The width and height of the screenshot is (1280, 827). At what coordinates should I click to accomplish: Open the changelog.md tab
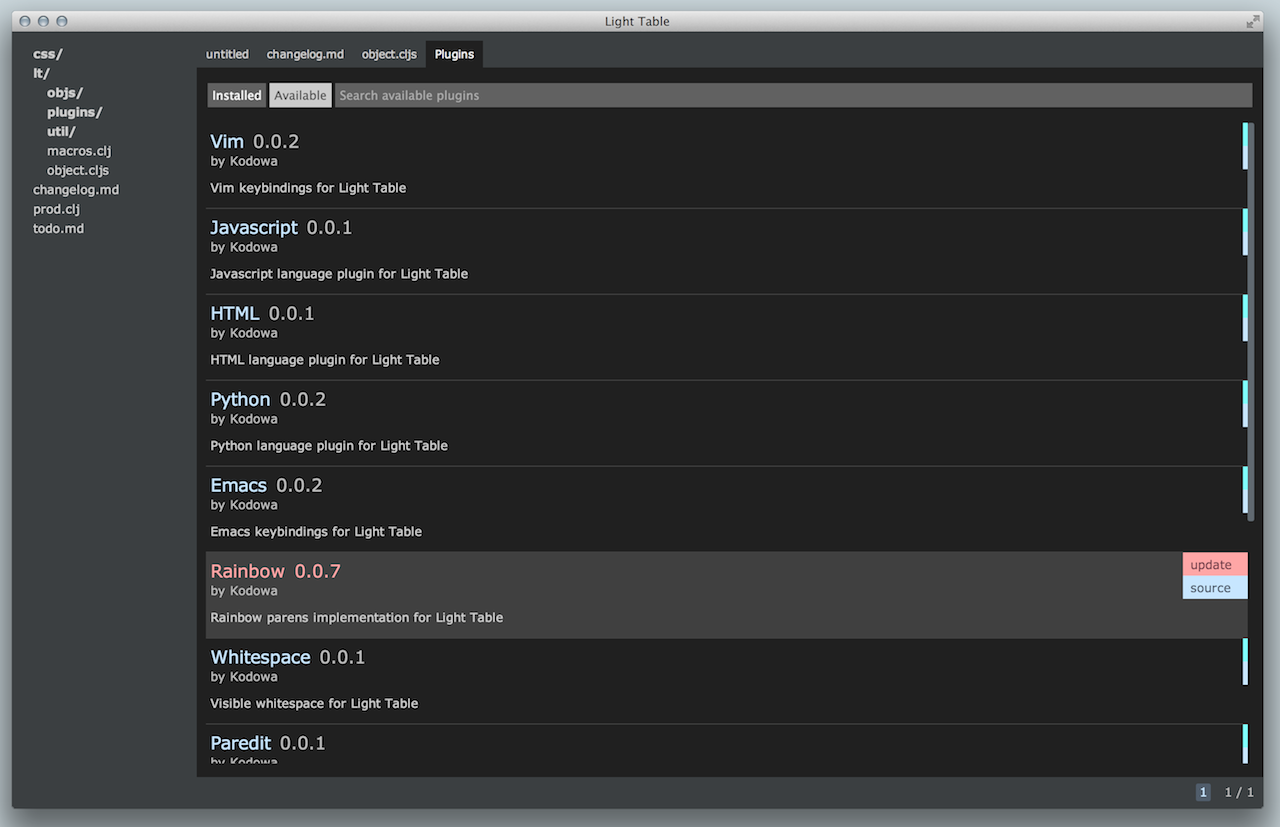pyautogui.click(x=305, y=54)
